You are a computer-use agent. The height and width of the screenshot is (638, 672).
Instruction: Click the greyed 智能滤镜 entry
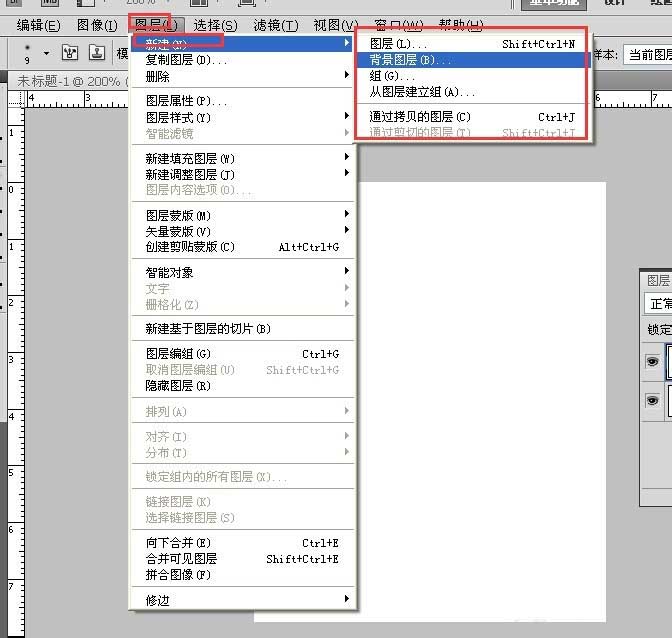242,134
